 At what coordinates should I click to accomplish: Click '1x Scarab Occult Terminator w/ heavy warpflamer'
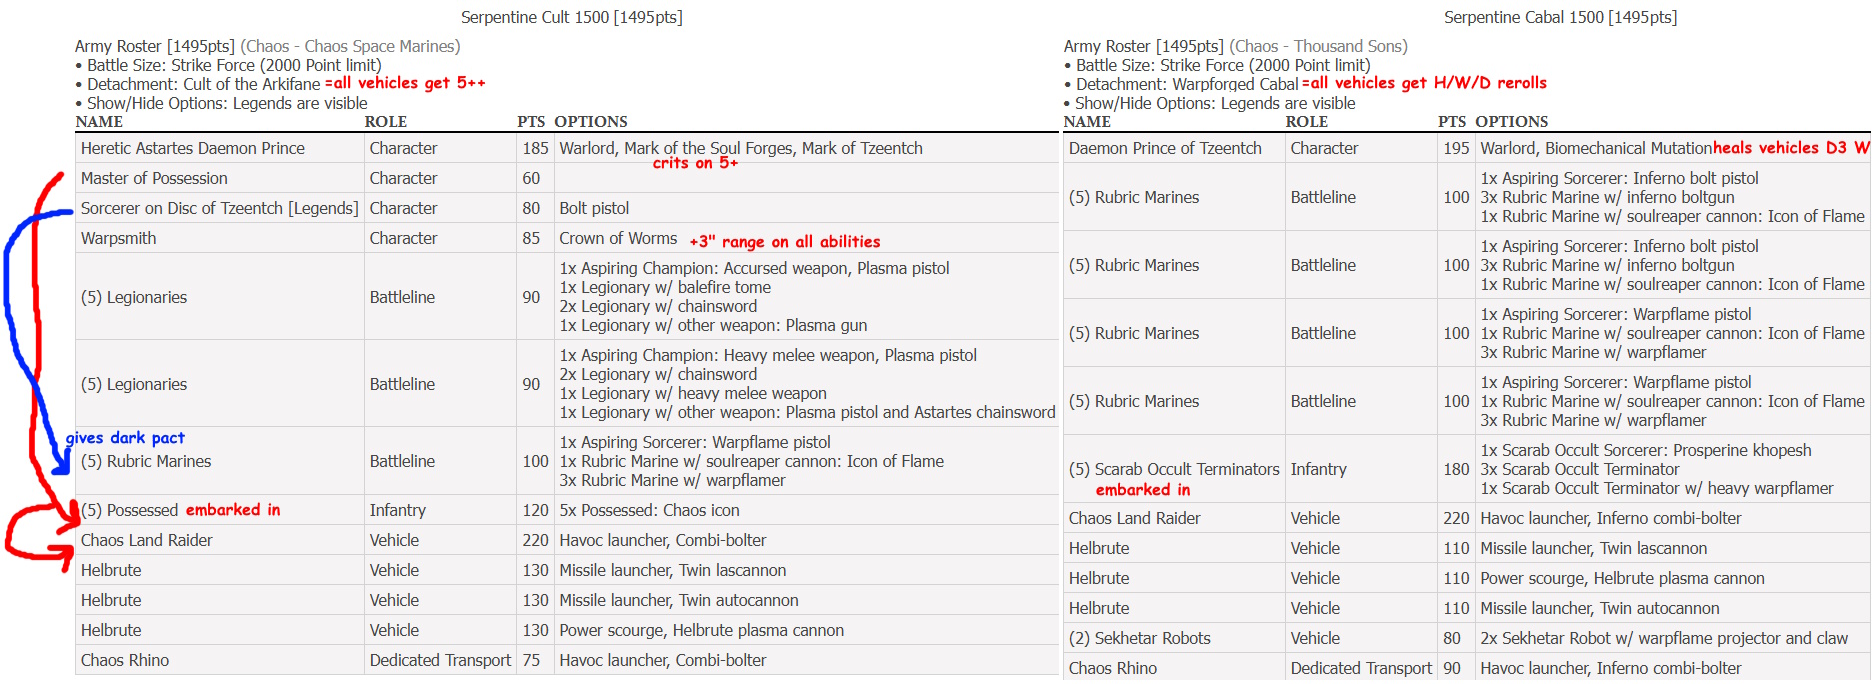[1656, 488]
